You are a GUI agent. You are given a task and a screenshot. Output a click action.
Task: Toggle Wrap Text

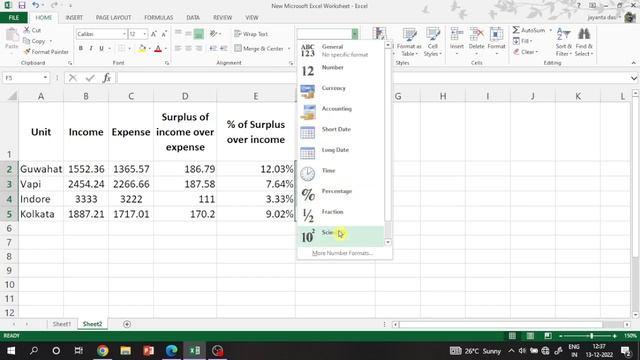[x=251, y=34]
